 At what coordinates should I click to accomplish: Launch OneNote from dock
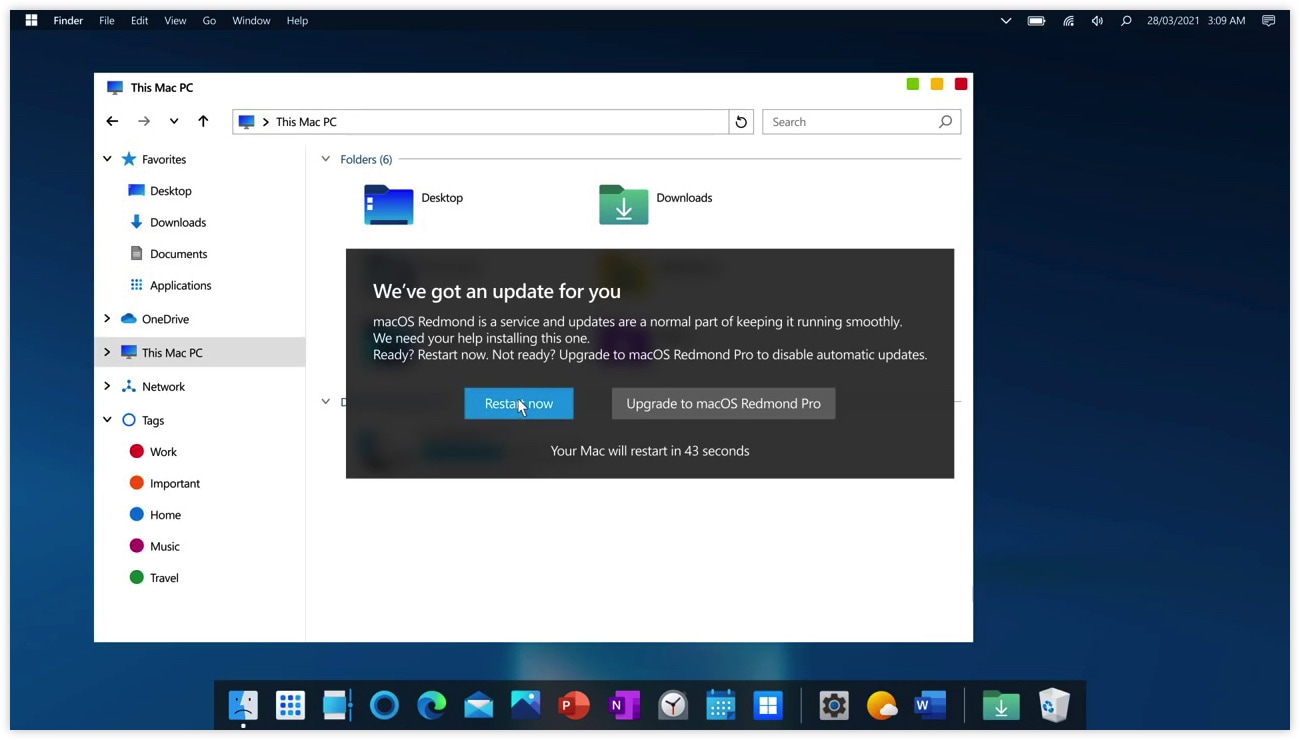(x=625, y=705)
